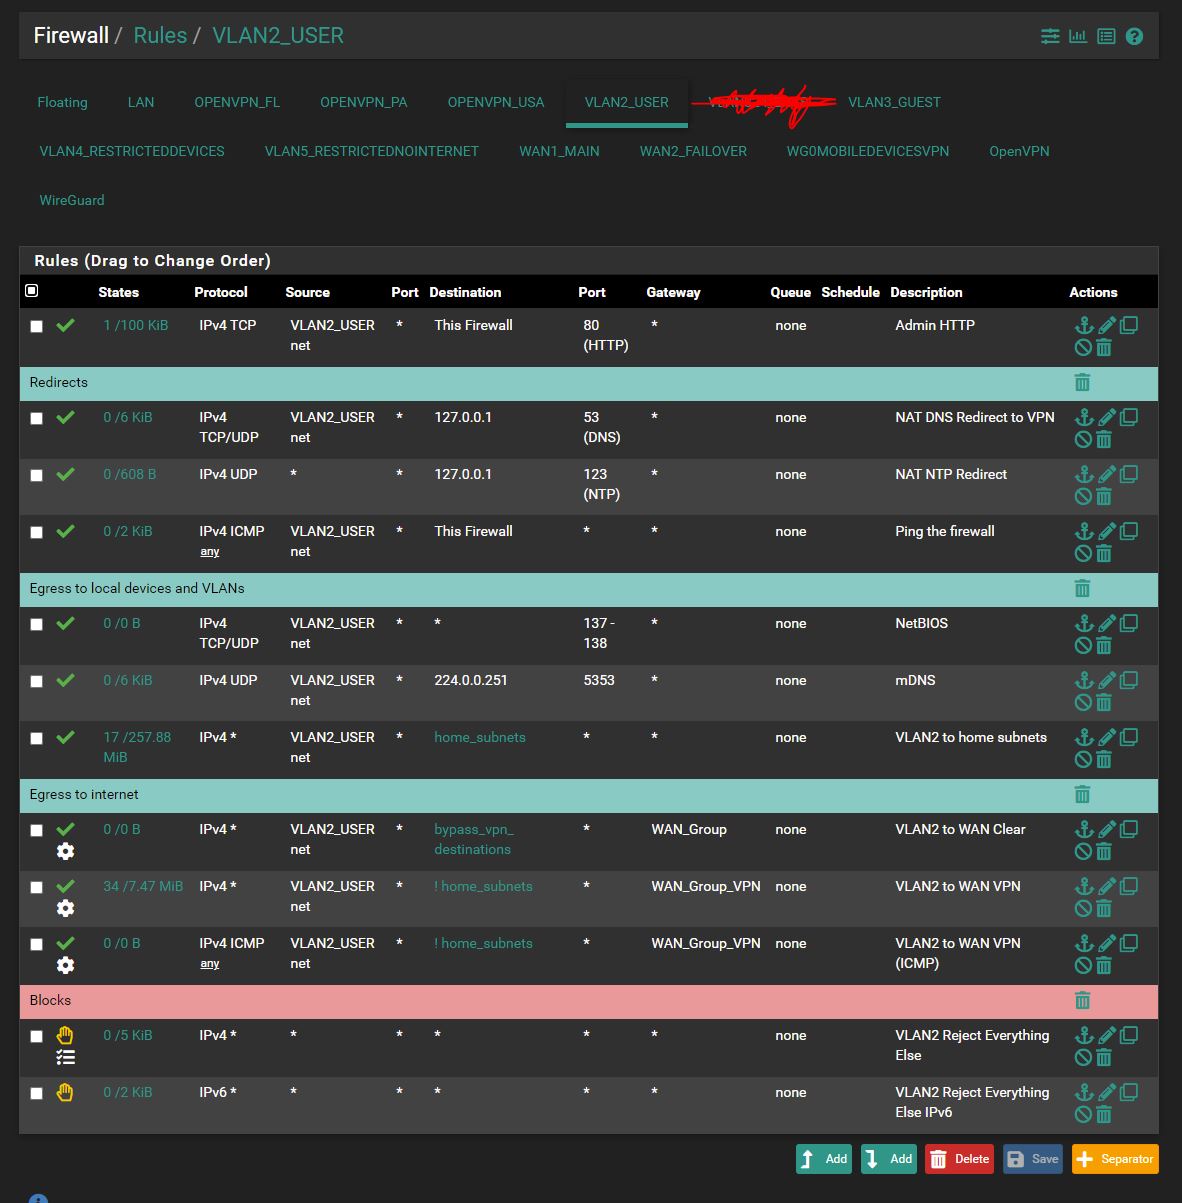This screenshot has height=1203, width=1182.
Task: Click the red Delete button
Action: pyautogui.click(x=959, y=1159)
